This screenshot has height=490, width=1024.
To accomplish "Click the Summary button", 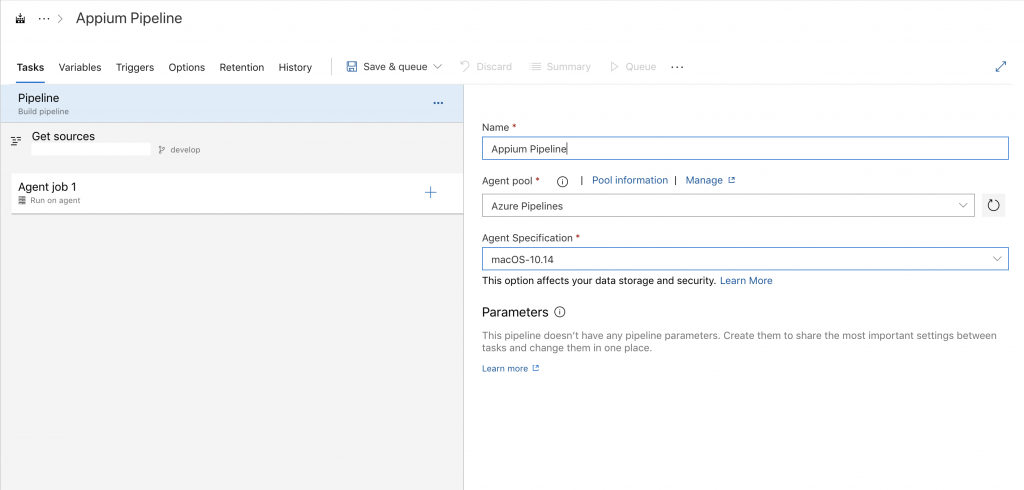I will click(x=560, y=67).
